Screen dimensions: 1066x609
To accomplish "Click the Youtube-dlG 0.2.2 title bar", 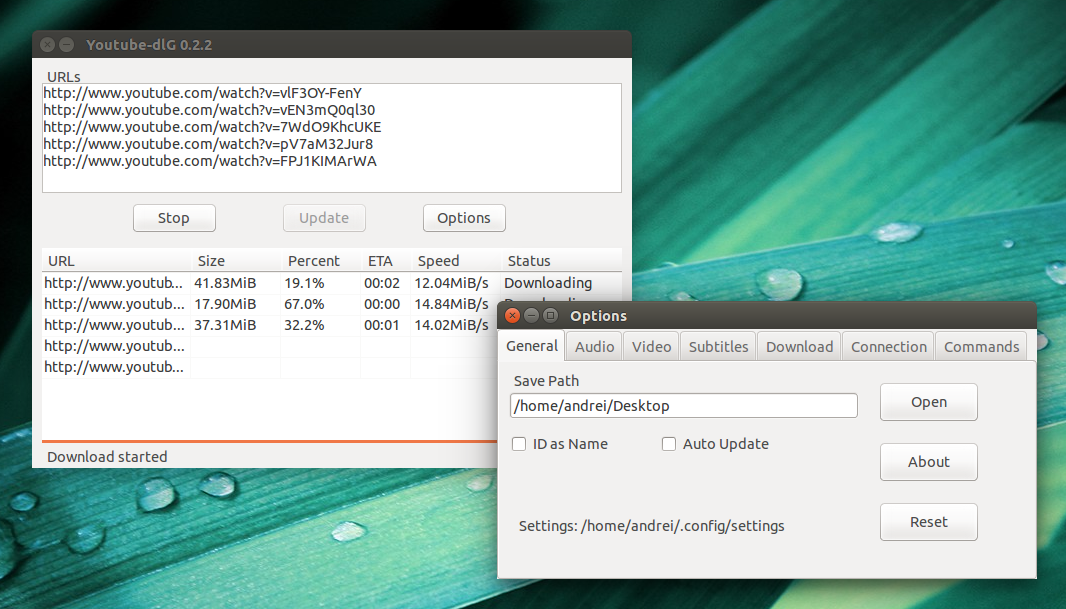I will point(332,45).
